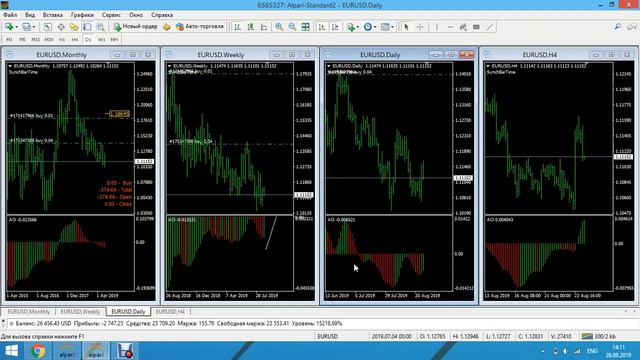Open the New Chart tool

[8, 27]
